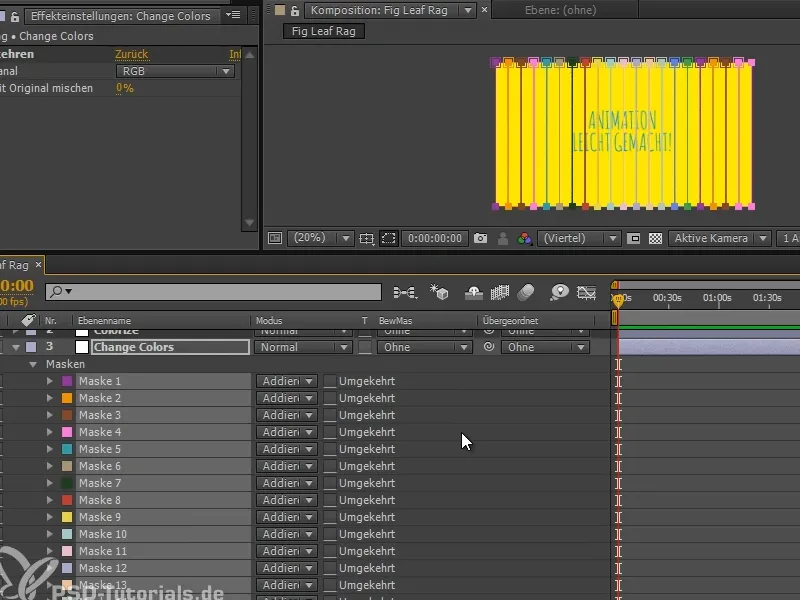Expand the Maske 1 disclosure triangle
Image resolution: width=800 pixels, height=600 pixels.
click(49, 381)
